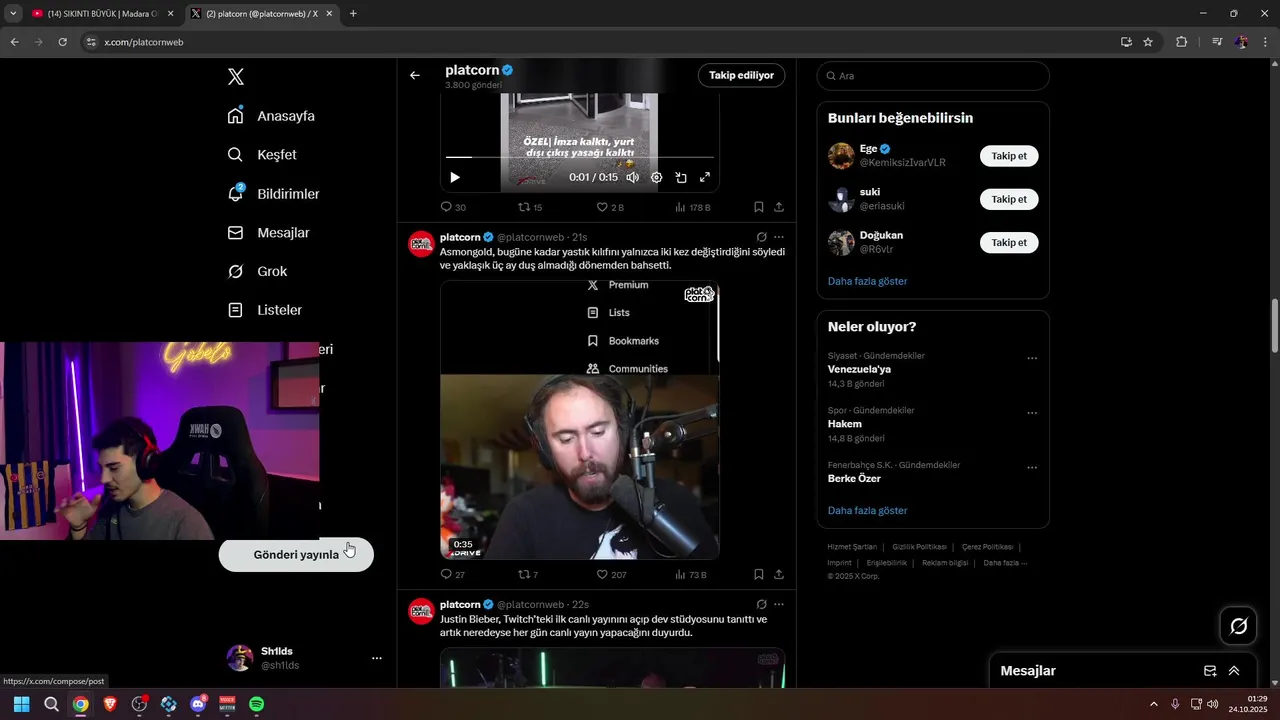Image resolution: width=1280 pixels, height=720 pixels.
Task: Play the top video
Action: coord(455,177)
